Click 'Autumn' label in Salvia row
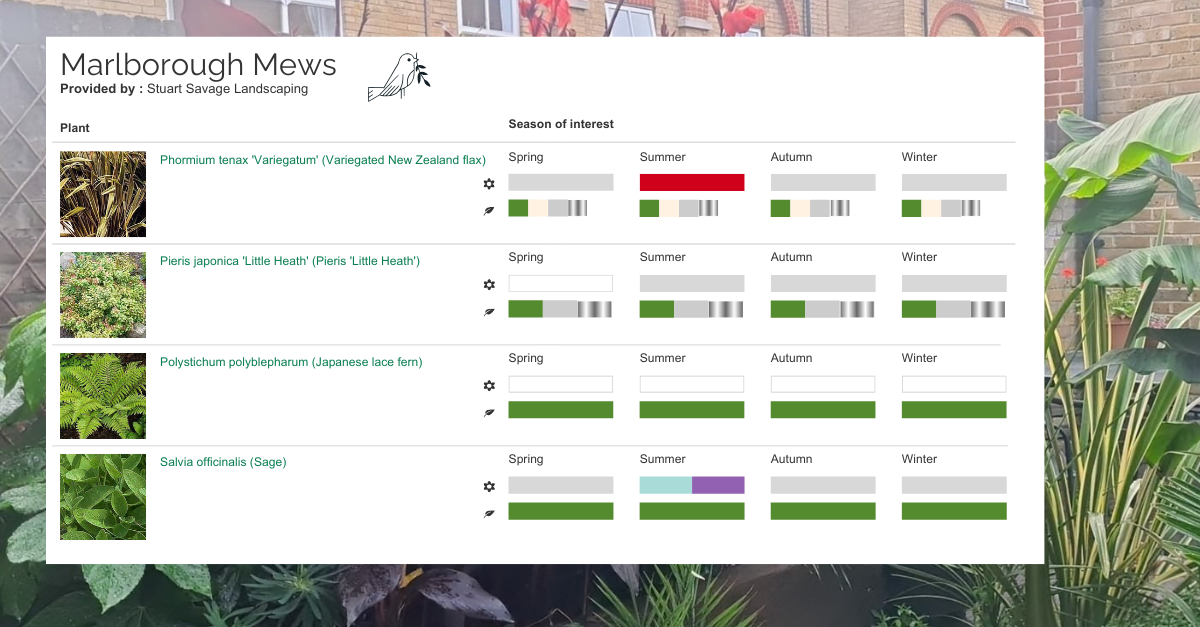1200x627 pixels. pos(792,459)
